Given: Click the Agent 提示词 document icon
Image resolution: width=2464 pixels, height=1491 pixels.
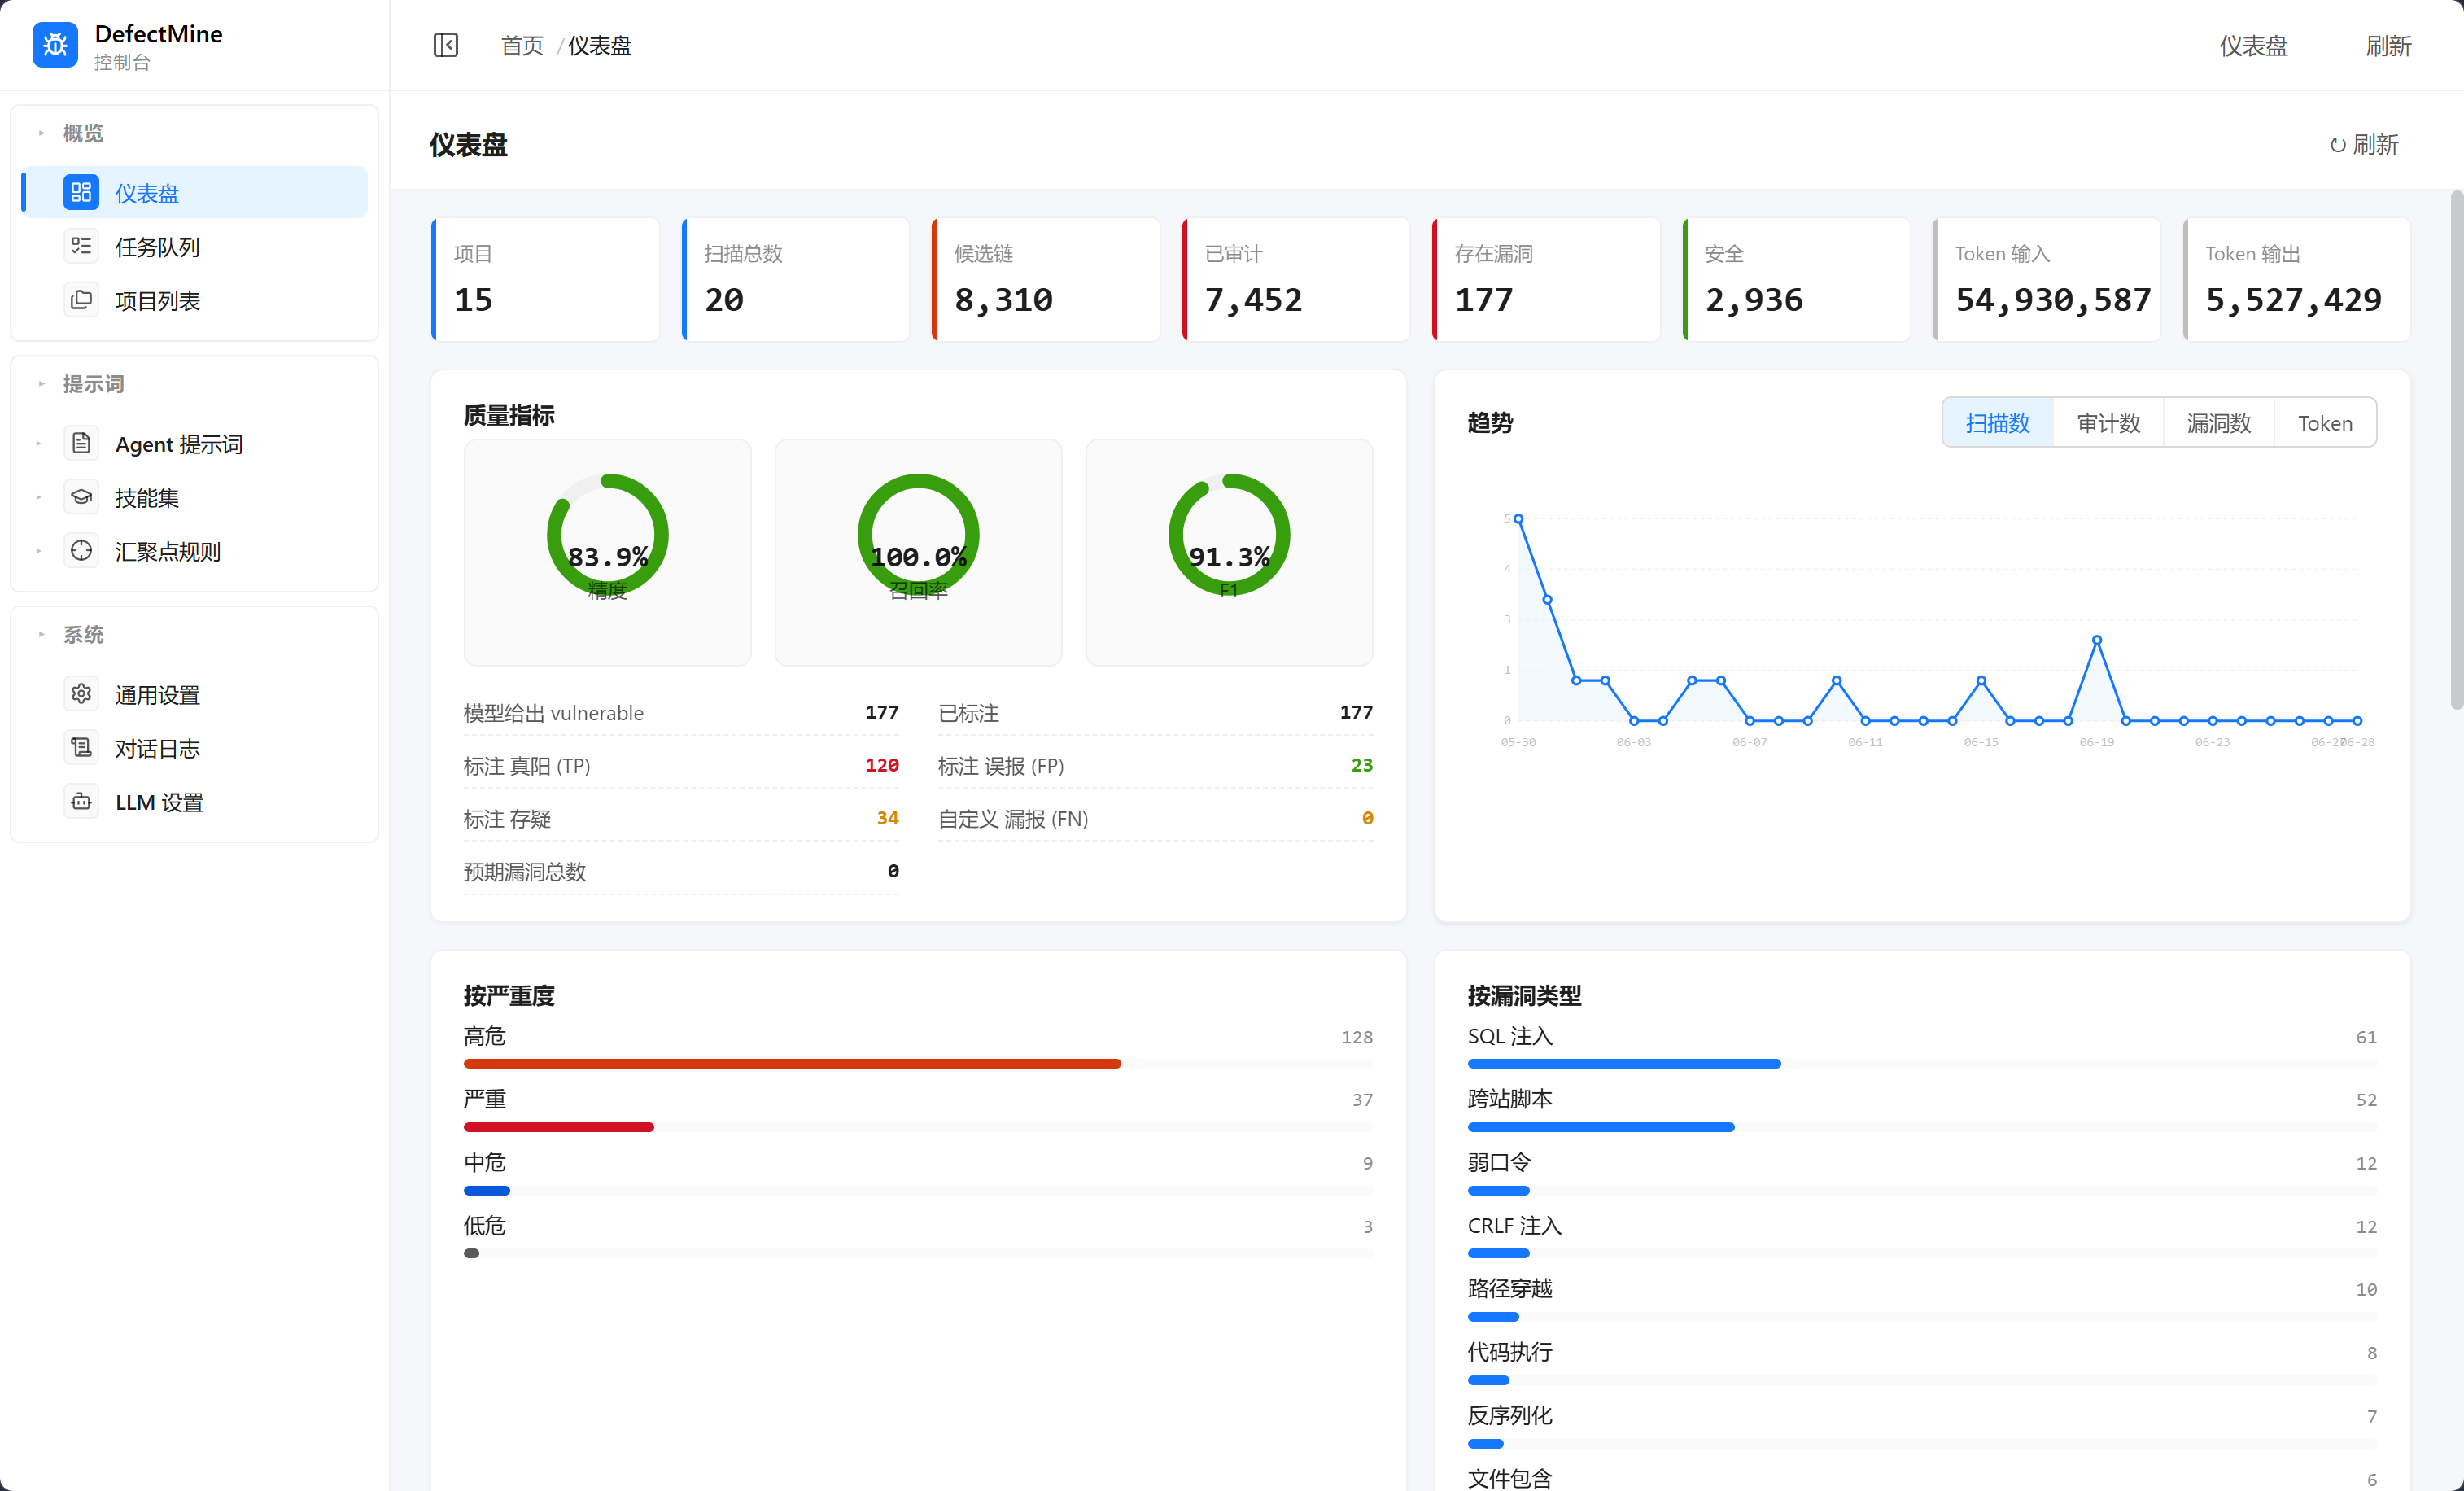Looking at the screenshot, I should click(x=81, y=443).
